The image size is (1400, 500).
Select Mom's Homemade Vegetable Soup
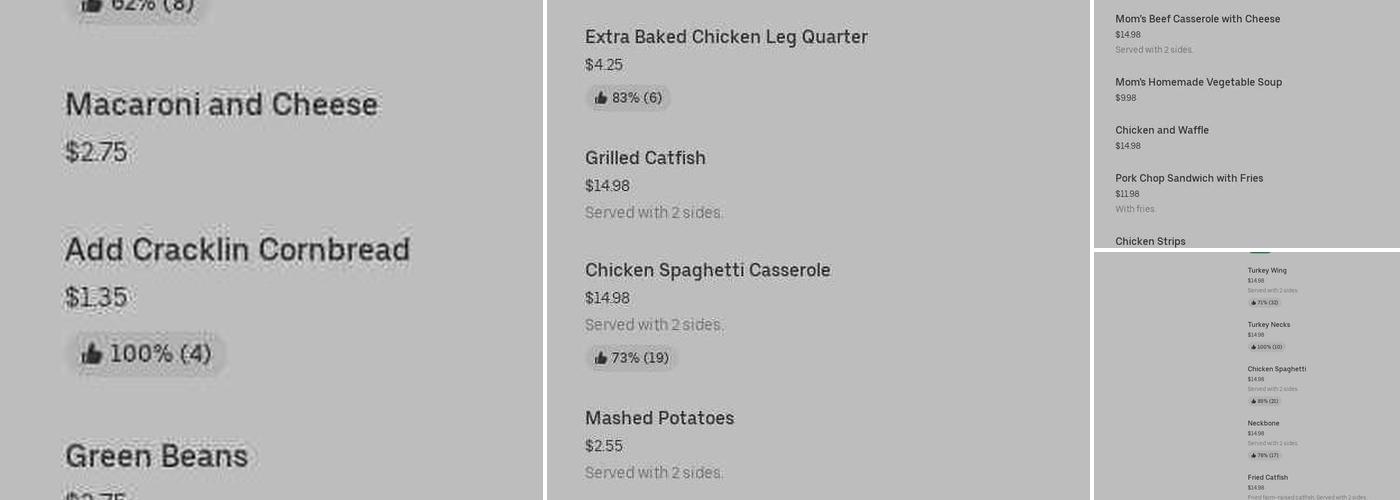coord(1198,82)
